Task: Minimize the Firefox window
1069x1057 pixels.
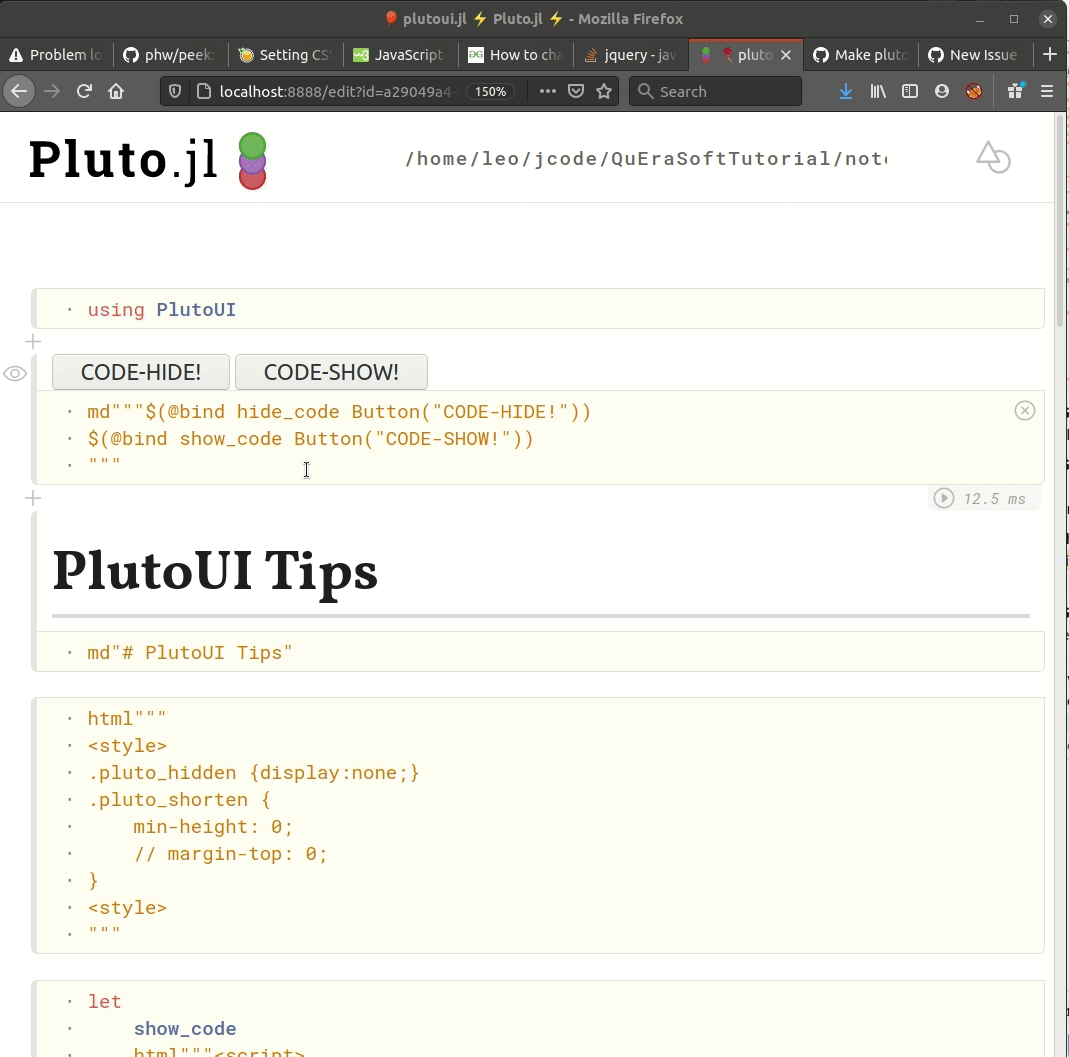Action: point(980,19)
